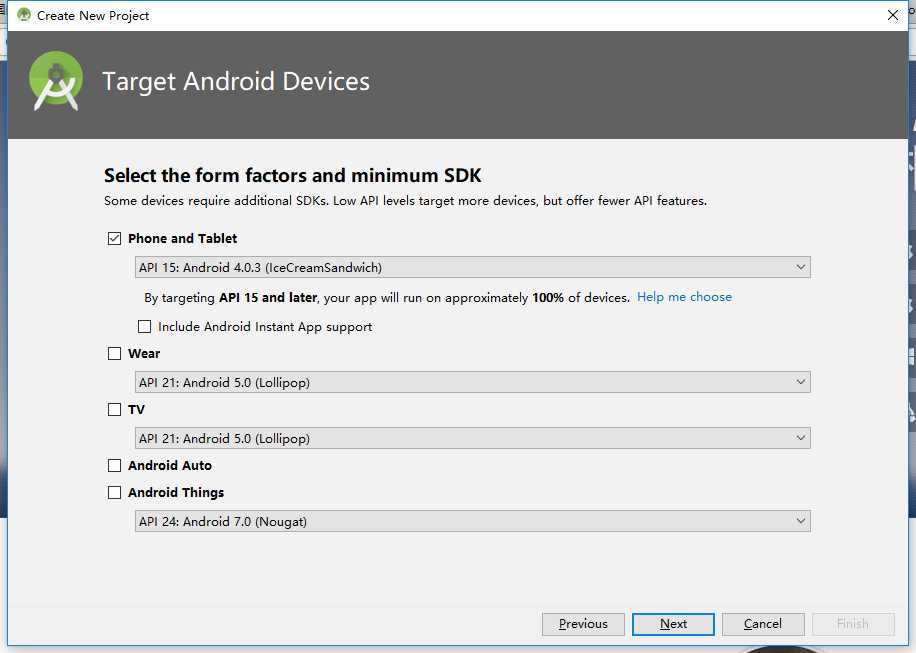
Task: Click the Some devices require additional SDKs description
Action: [405, 200]
